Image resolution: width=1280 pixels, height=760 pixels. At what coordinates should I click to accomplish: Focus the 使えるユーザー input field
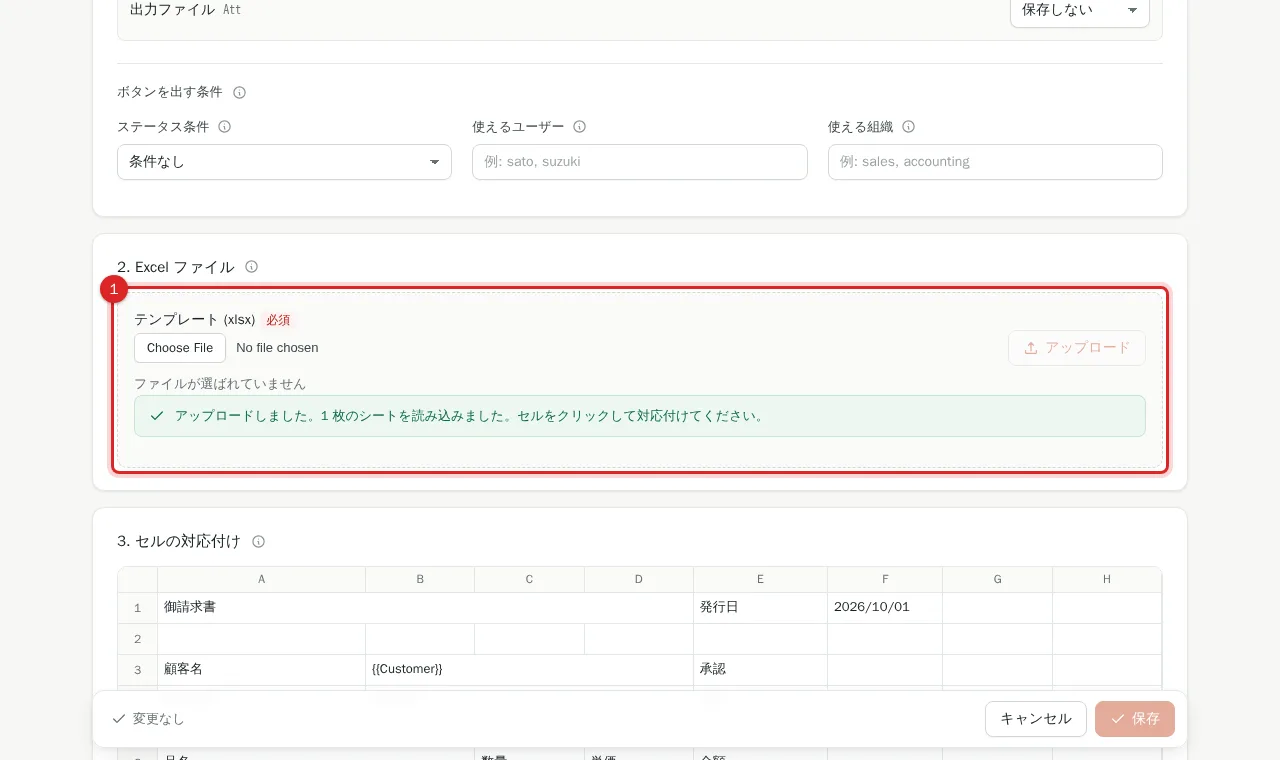point(640,162)
